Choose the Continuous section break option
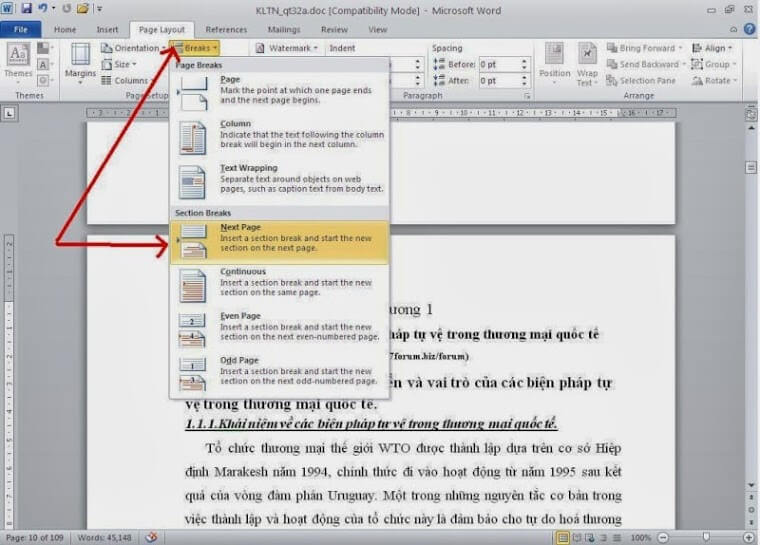Viewport: 760px width, 545px height. [x=279, y=283]
